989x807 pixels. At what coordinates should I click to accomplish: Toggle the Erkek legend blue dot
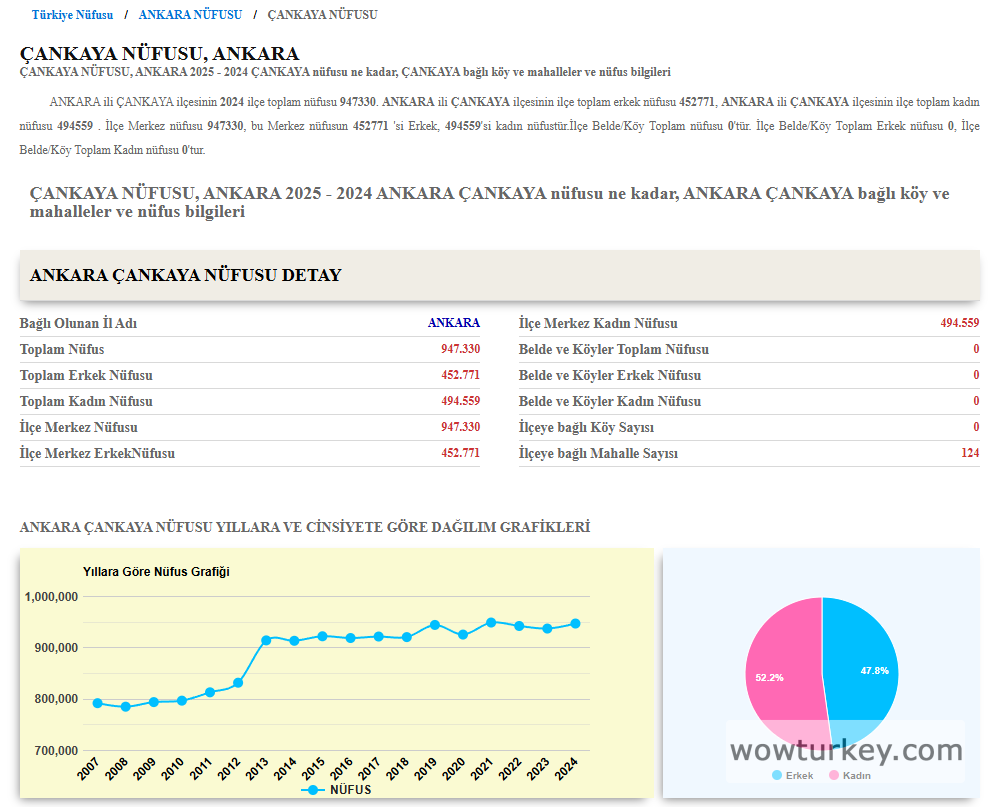click(x=777, y=775)
